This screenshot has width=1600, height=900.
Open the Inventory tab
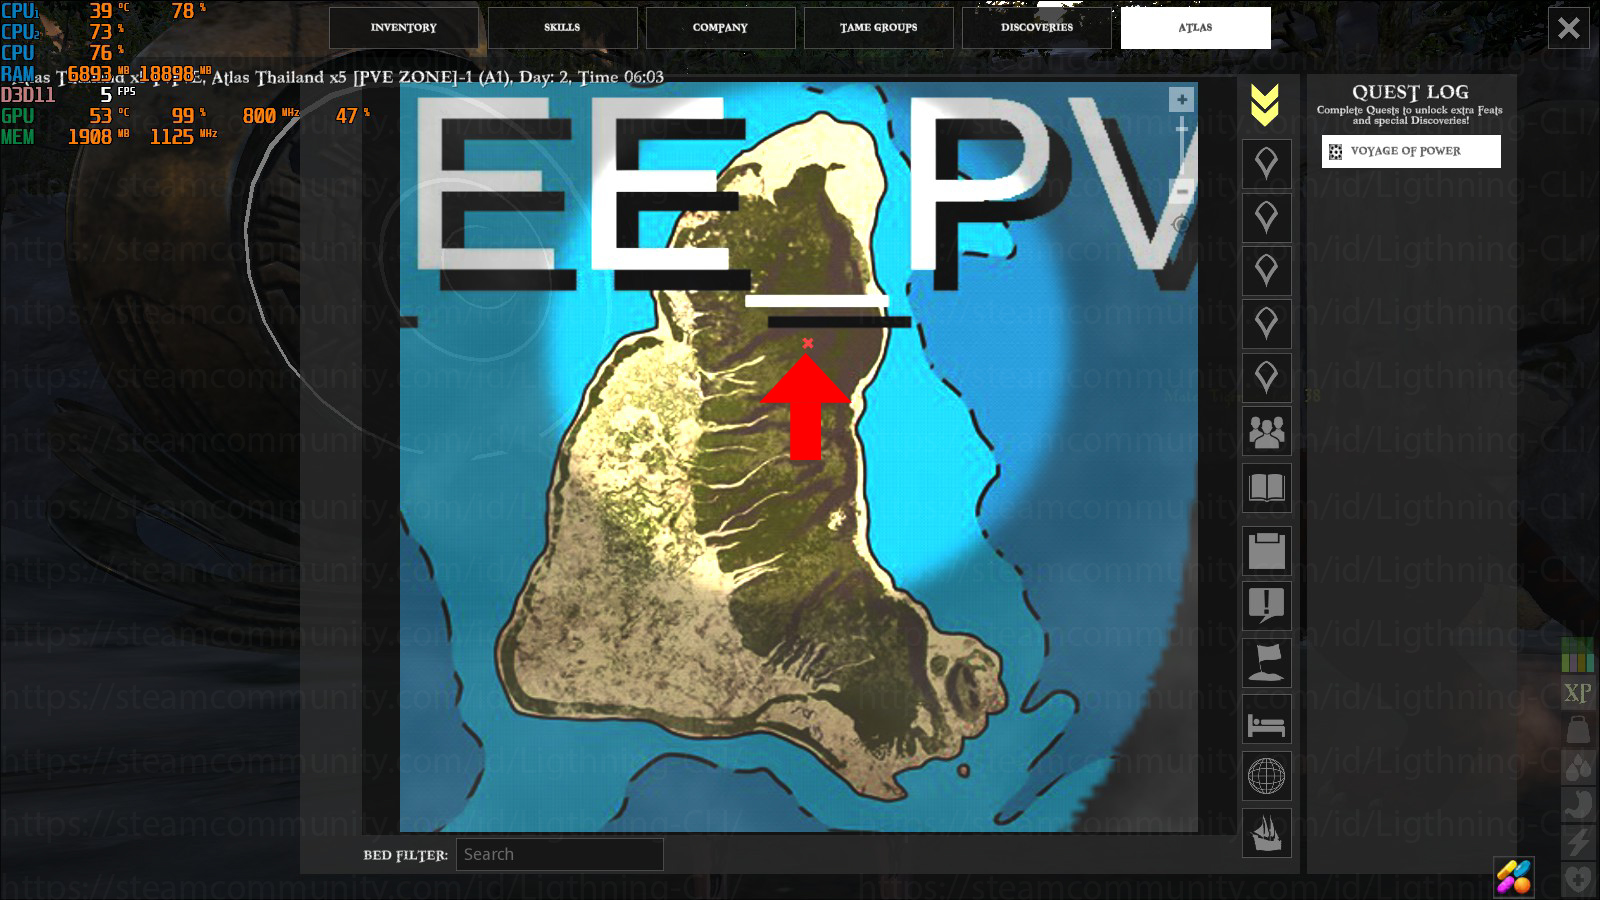click(x=403, y=28)
